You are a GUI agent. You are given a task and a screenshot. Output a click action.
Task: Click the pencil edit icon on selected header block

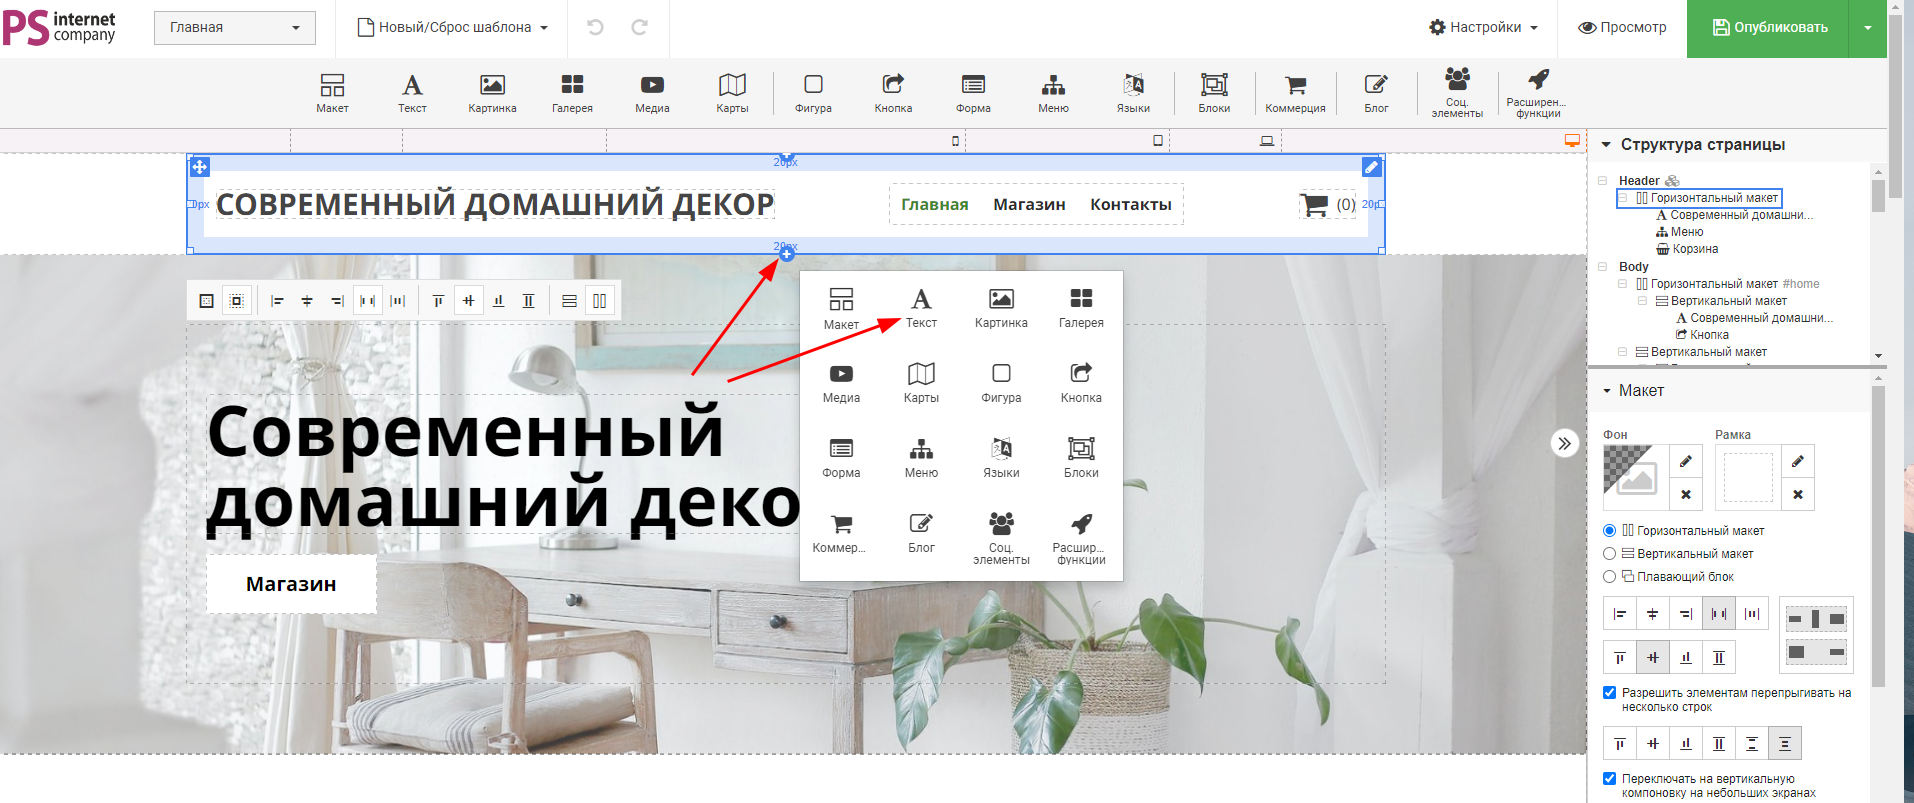coord(1372,167)
